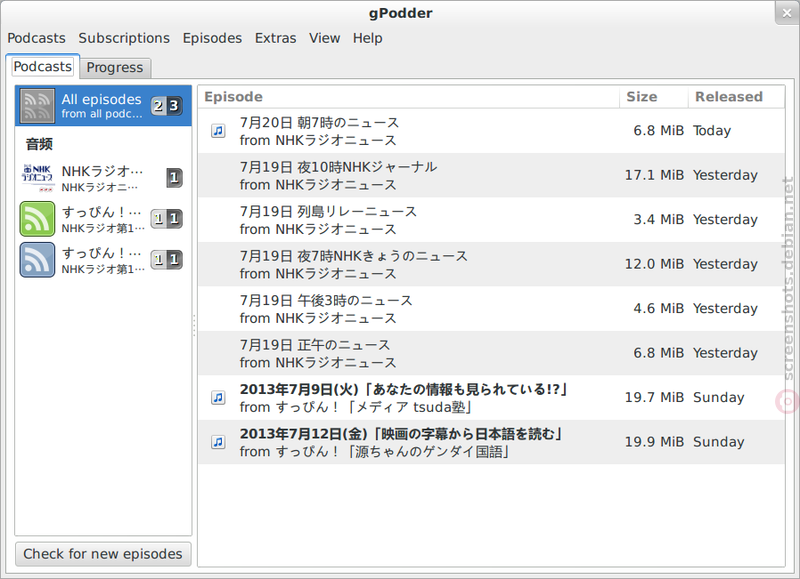Close the gPodder window
The width and height of the screenshot is (800, 579).
[x=787, y=12]
